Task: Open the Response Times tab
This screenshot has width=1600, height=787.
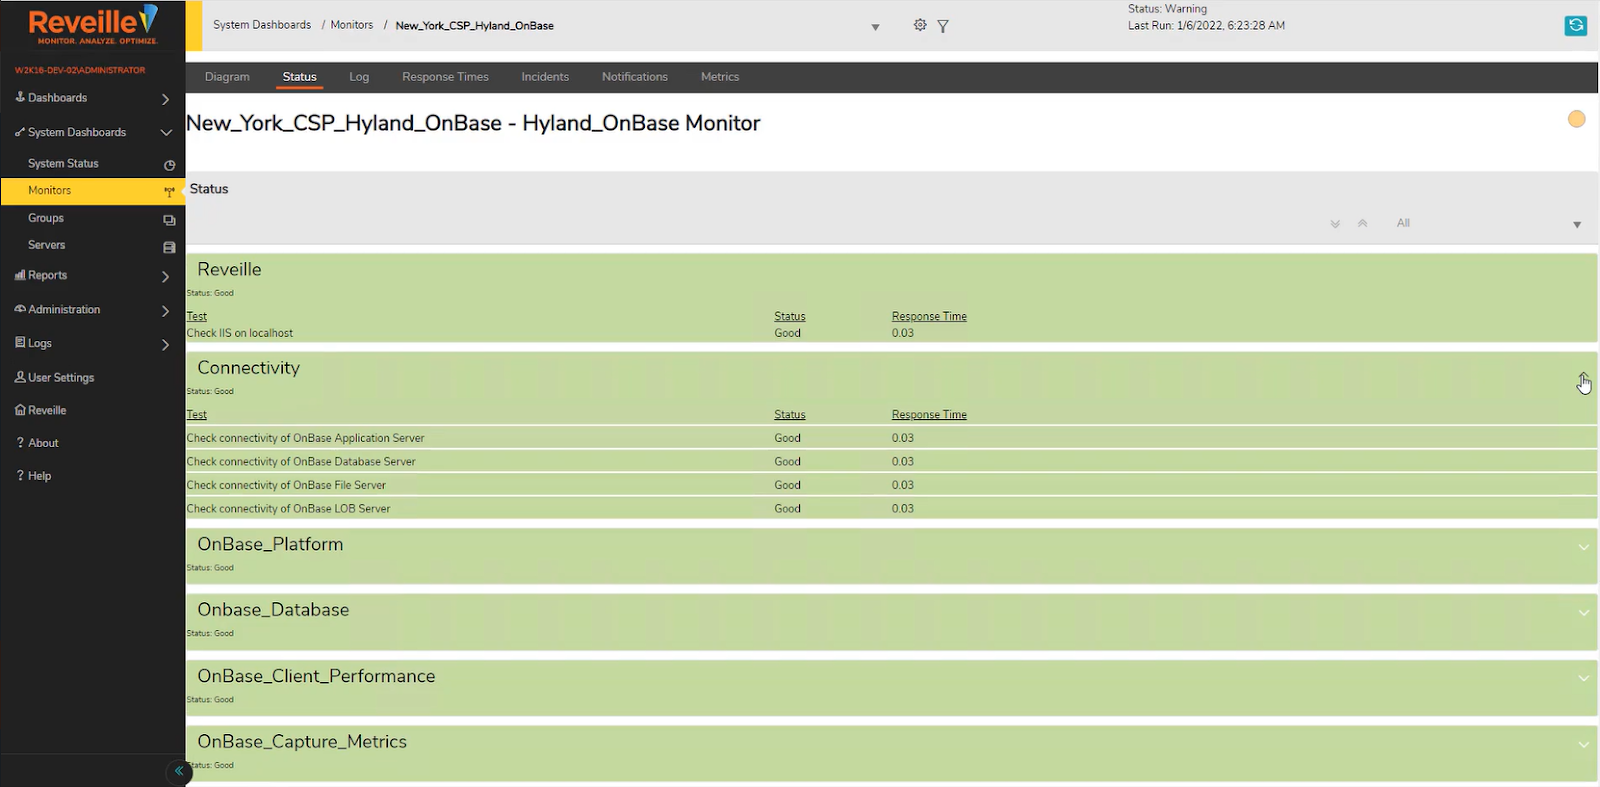Action: [445, 77]
